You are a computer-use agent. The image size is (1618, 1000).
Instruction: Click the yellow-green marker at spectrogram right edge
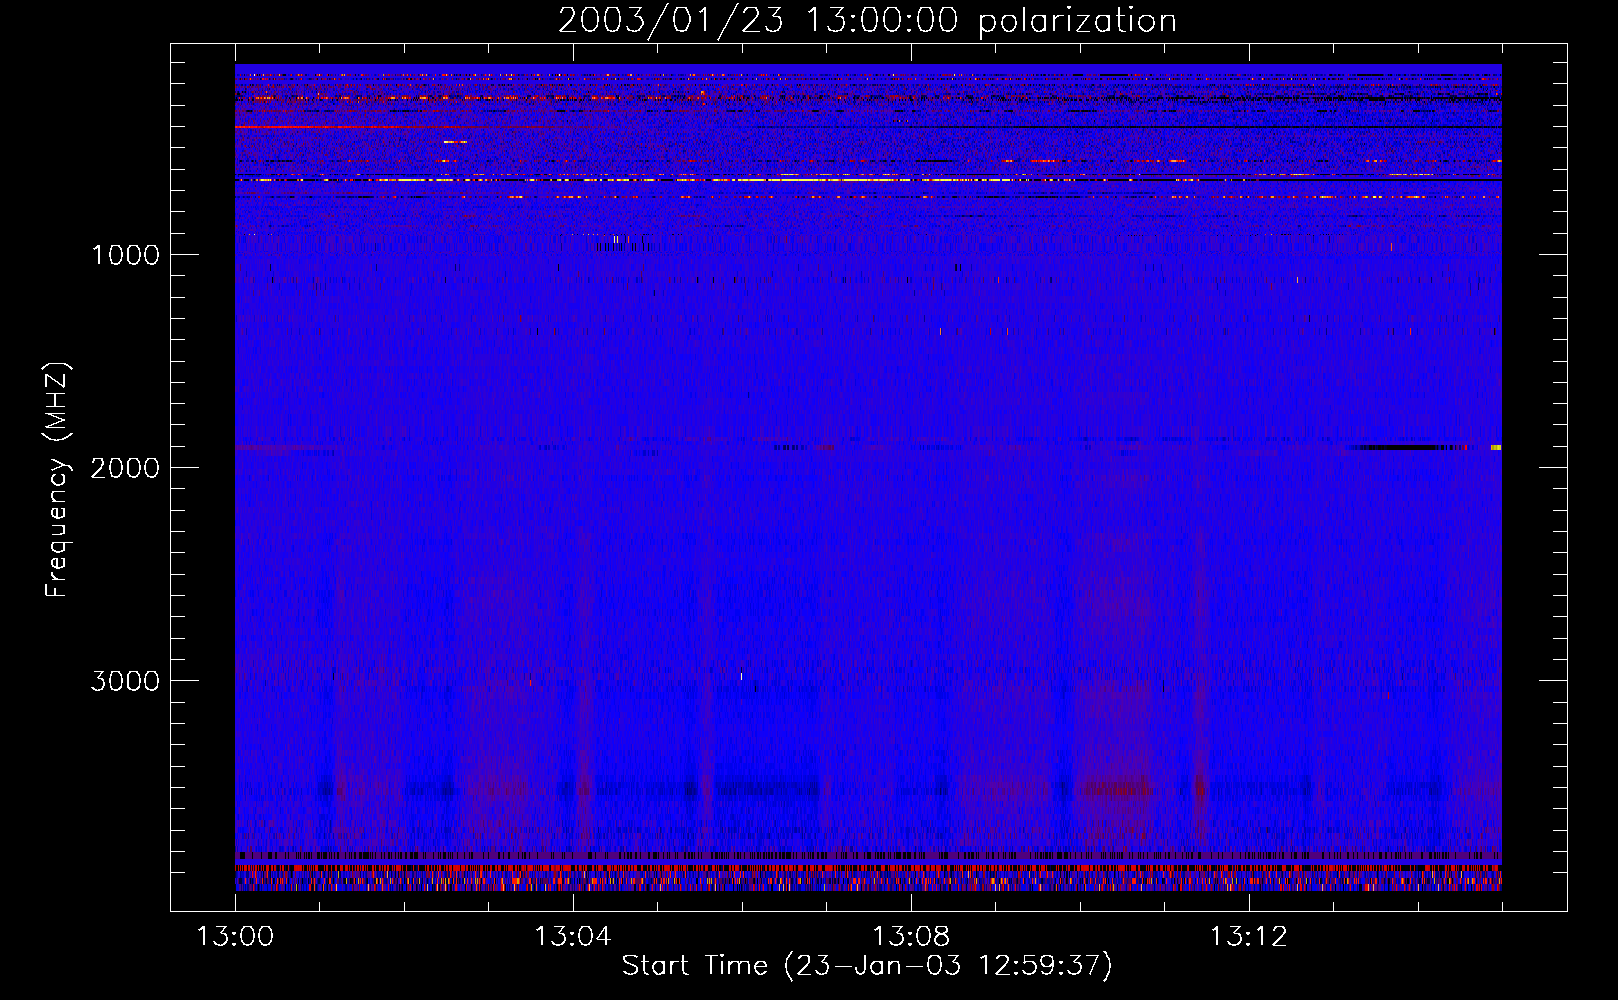(x=1496, y=448)
